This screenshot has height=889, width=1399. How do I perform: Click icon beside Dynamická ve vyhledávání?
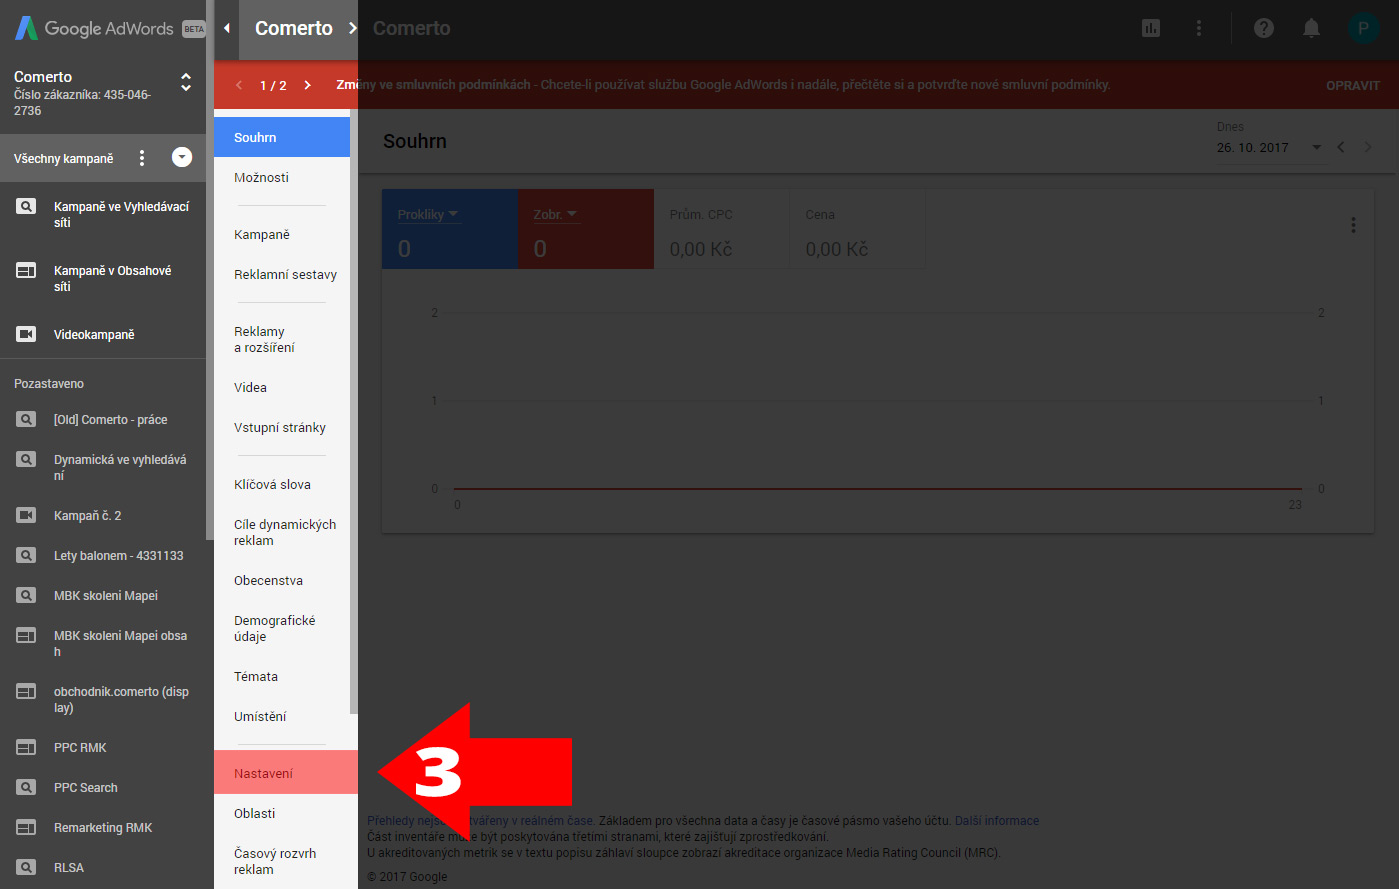(x=26, y=460)
